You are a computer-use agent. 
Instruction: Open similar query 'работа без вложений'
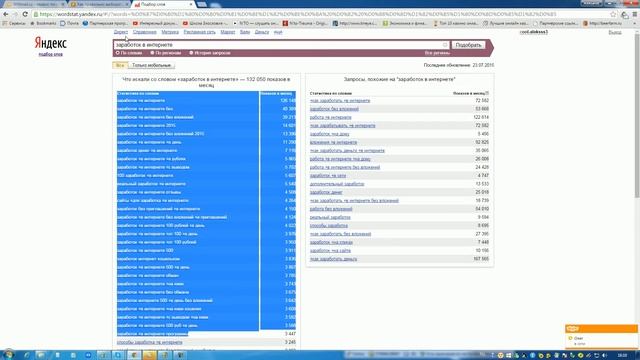point(331,209)
